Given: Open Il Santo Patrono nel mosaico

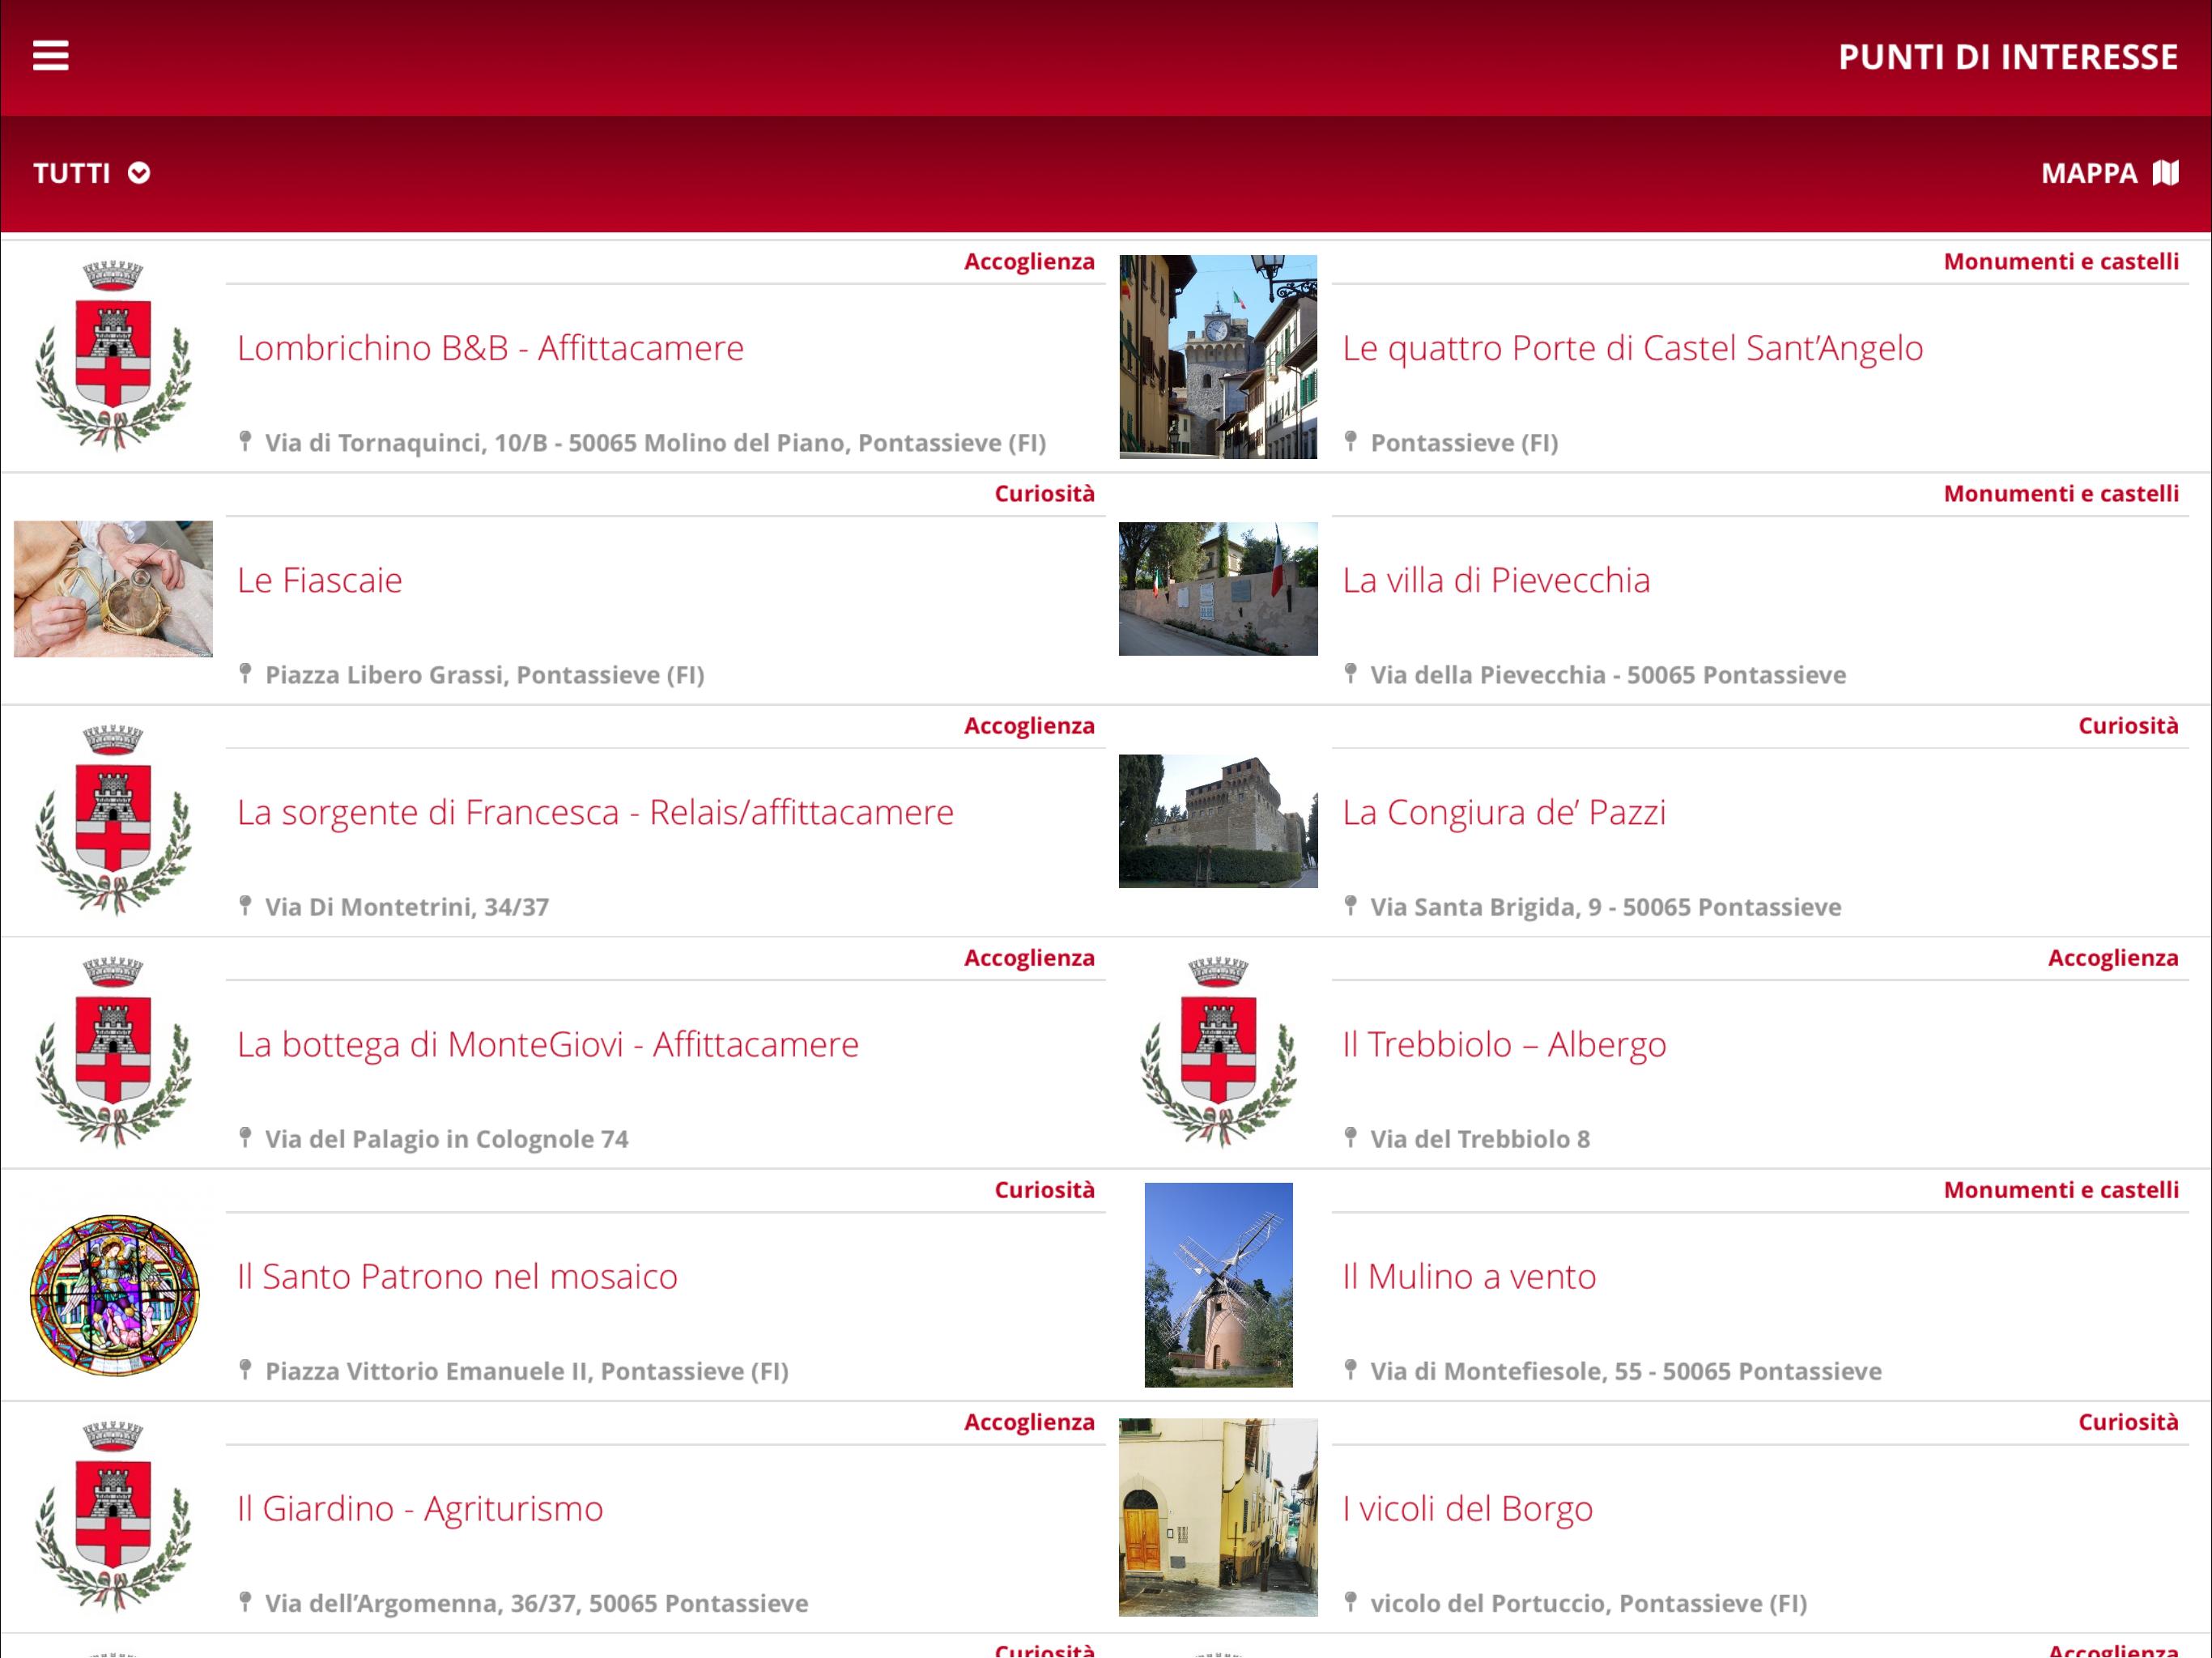Looking at the screenshot, I should click(x=457, y=1276).
